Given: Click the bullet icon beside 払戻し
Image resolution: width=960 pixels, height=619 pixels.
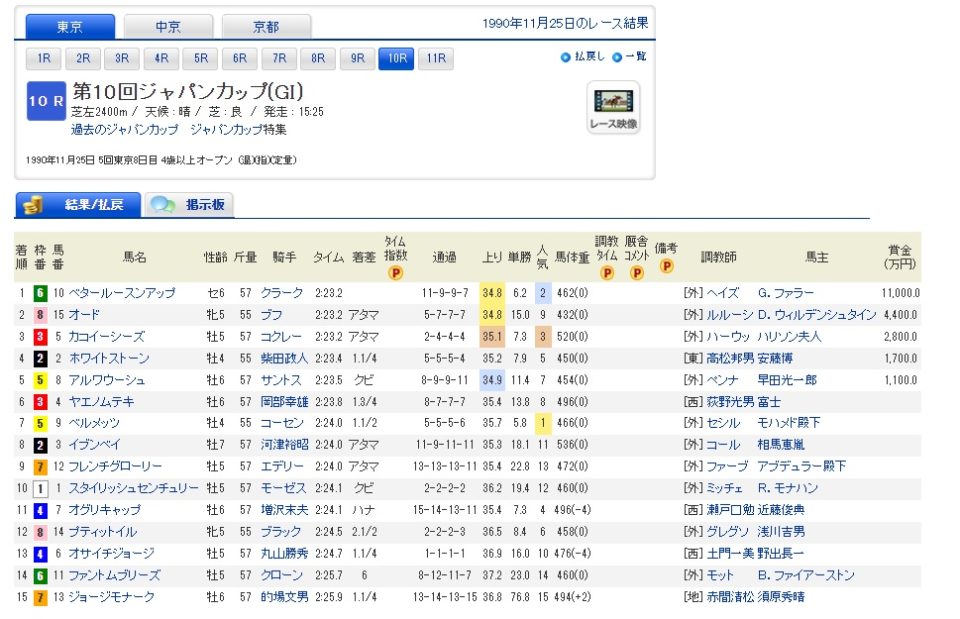Looking at the screenshot, I should (x=566, y=57).
